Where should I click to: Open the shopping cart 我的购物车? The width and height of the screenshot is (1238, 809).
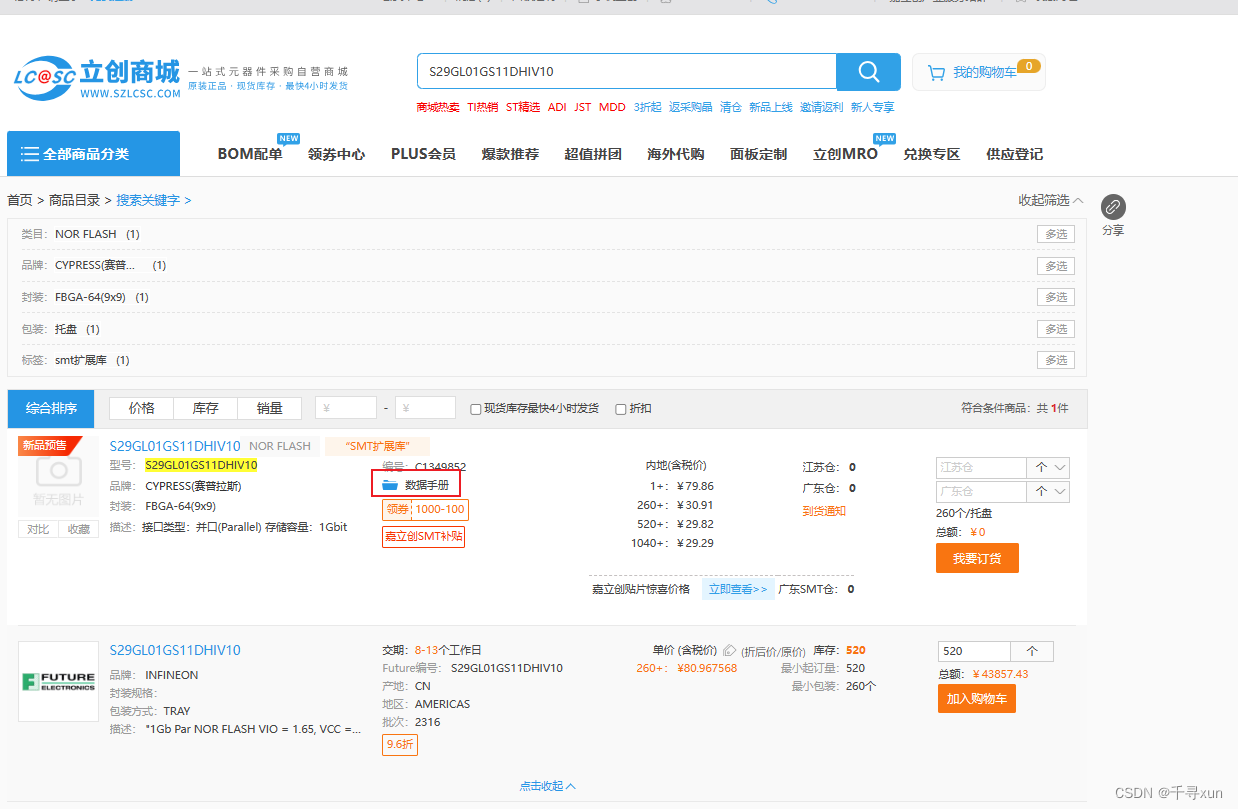(978, 72)
